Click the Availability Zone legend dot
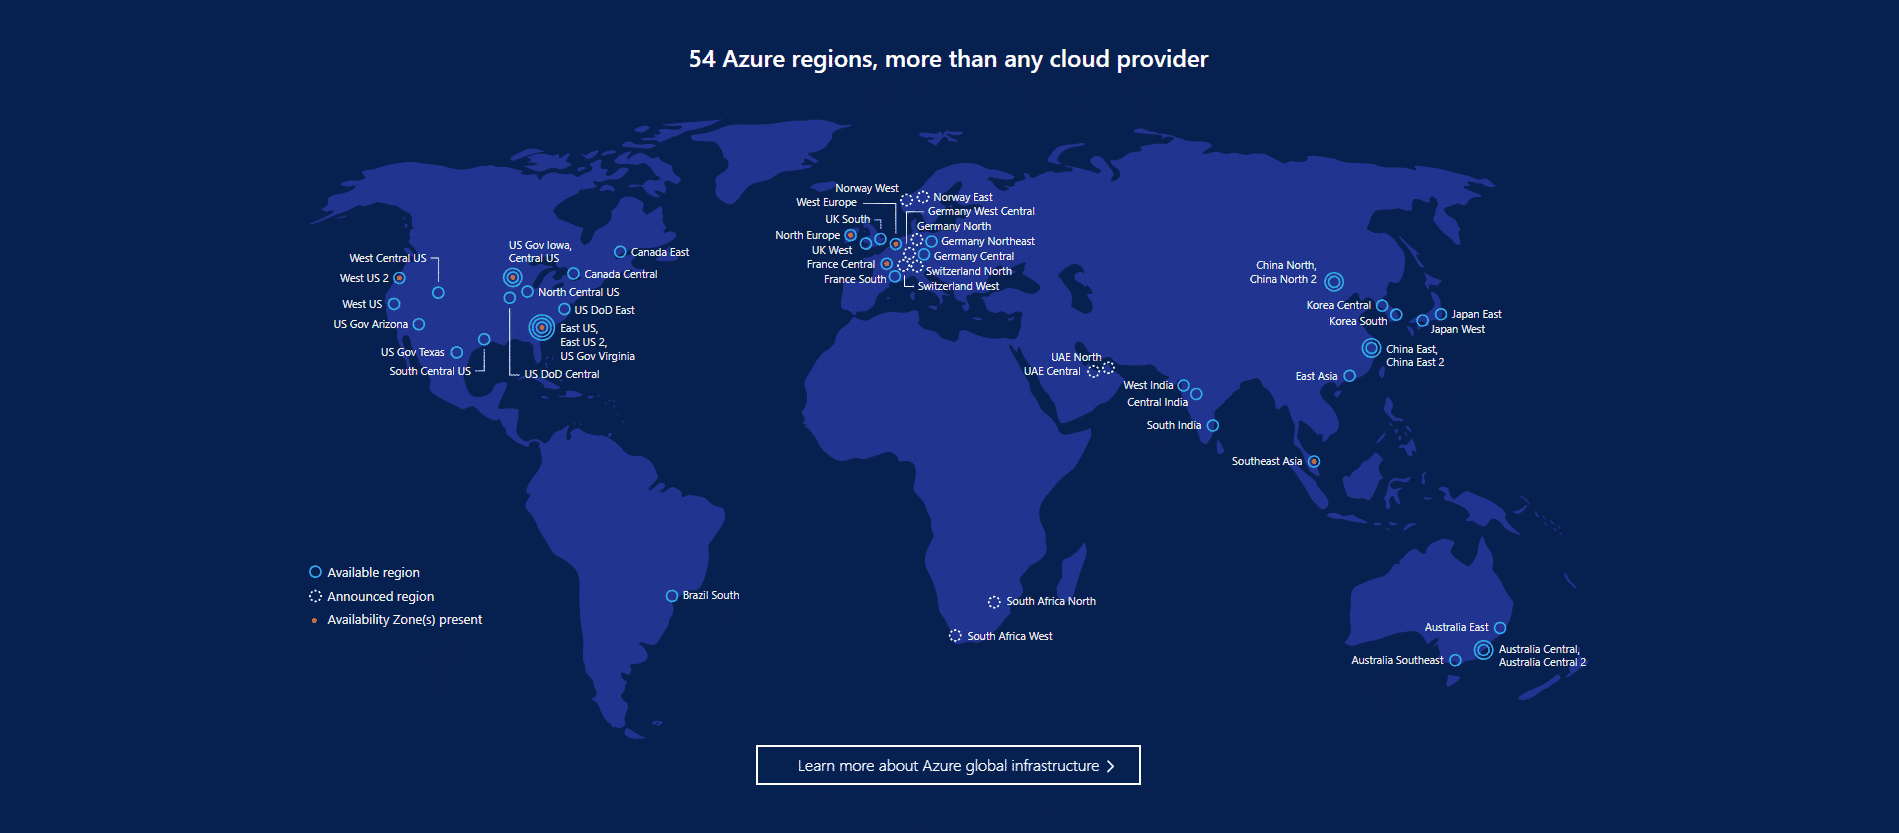 [315, 620]
